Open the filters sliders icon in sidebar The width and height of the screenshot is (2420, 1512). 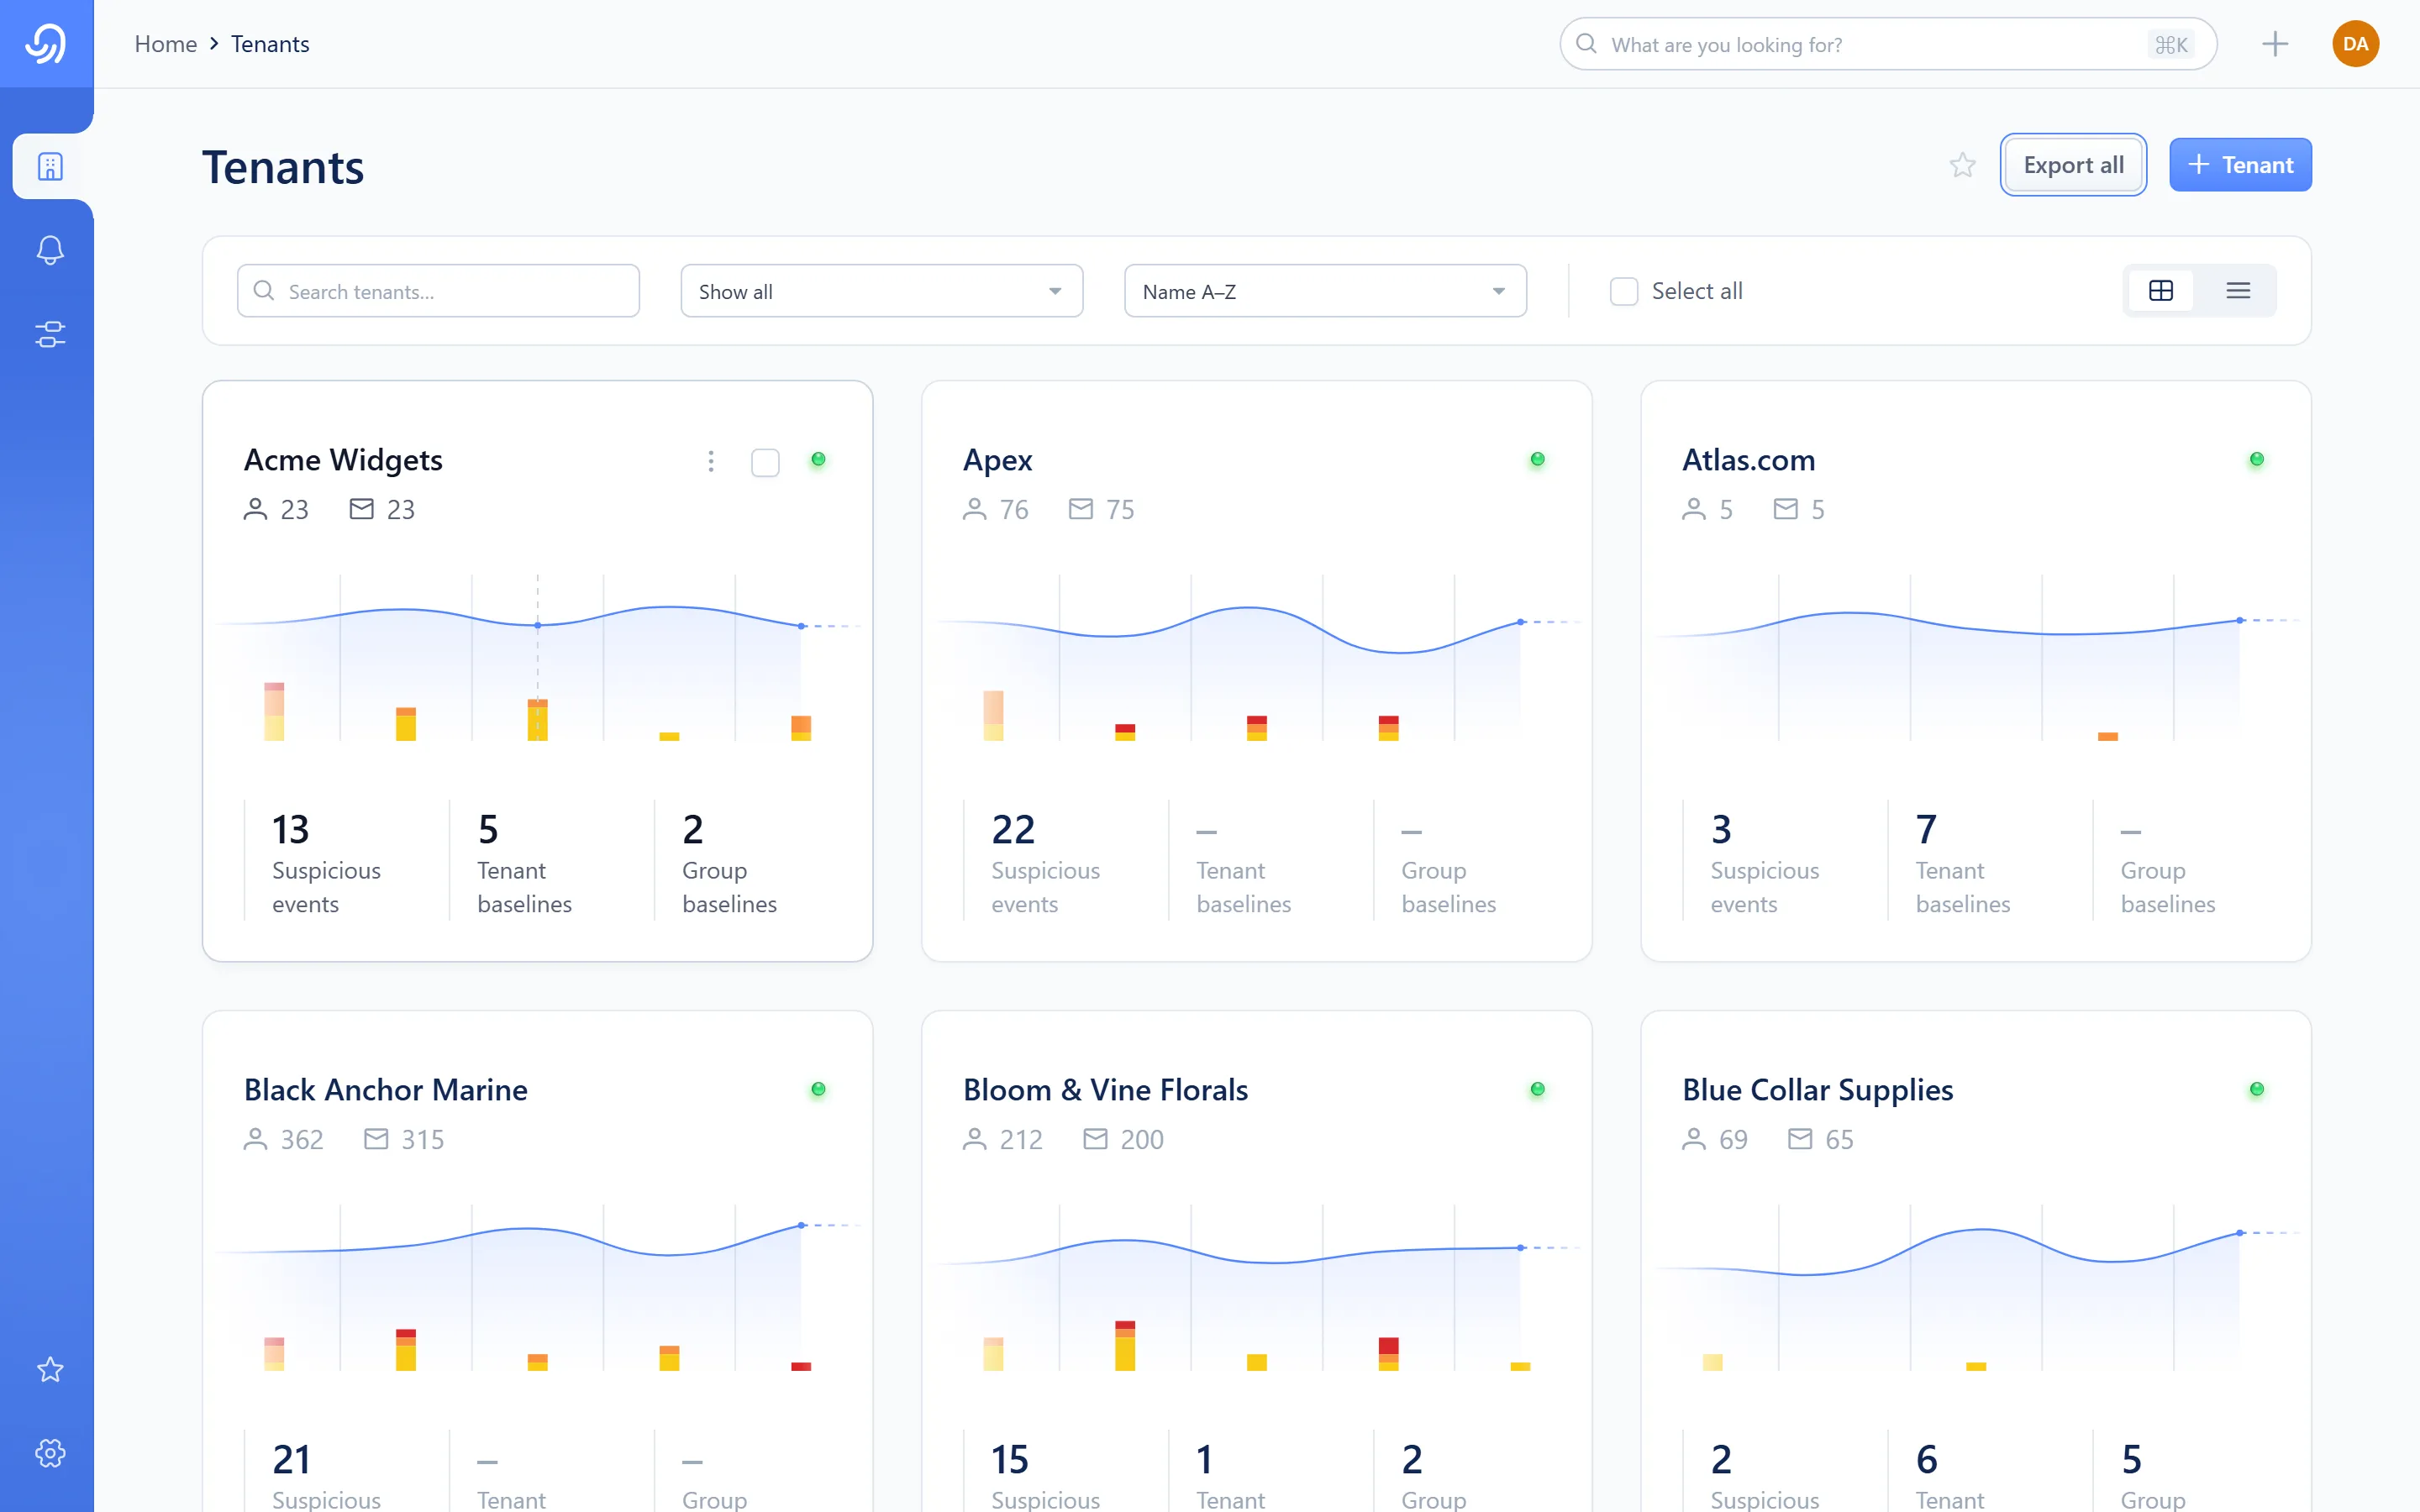[x=50, y=334]
